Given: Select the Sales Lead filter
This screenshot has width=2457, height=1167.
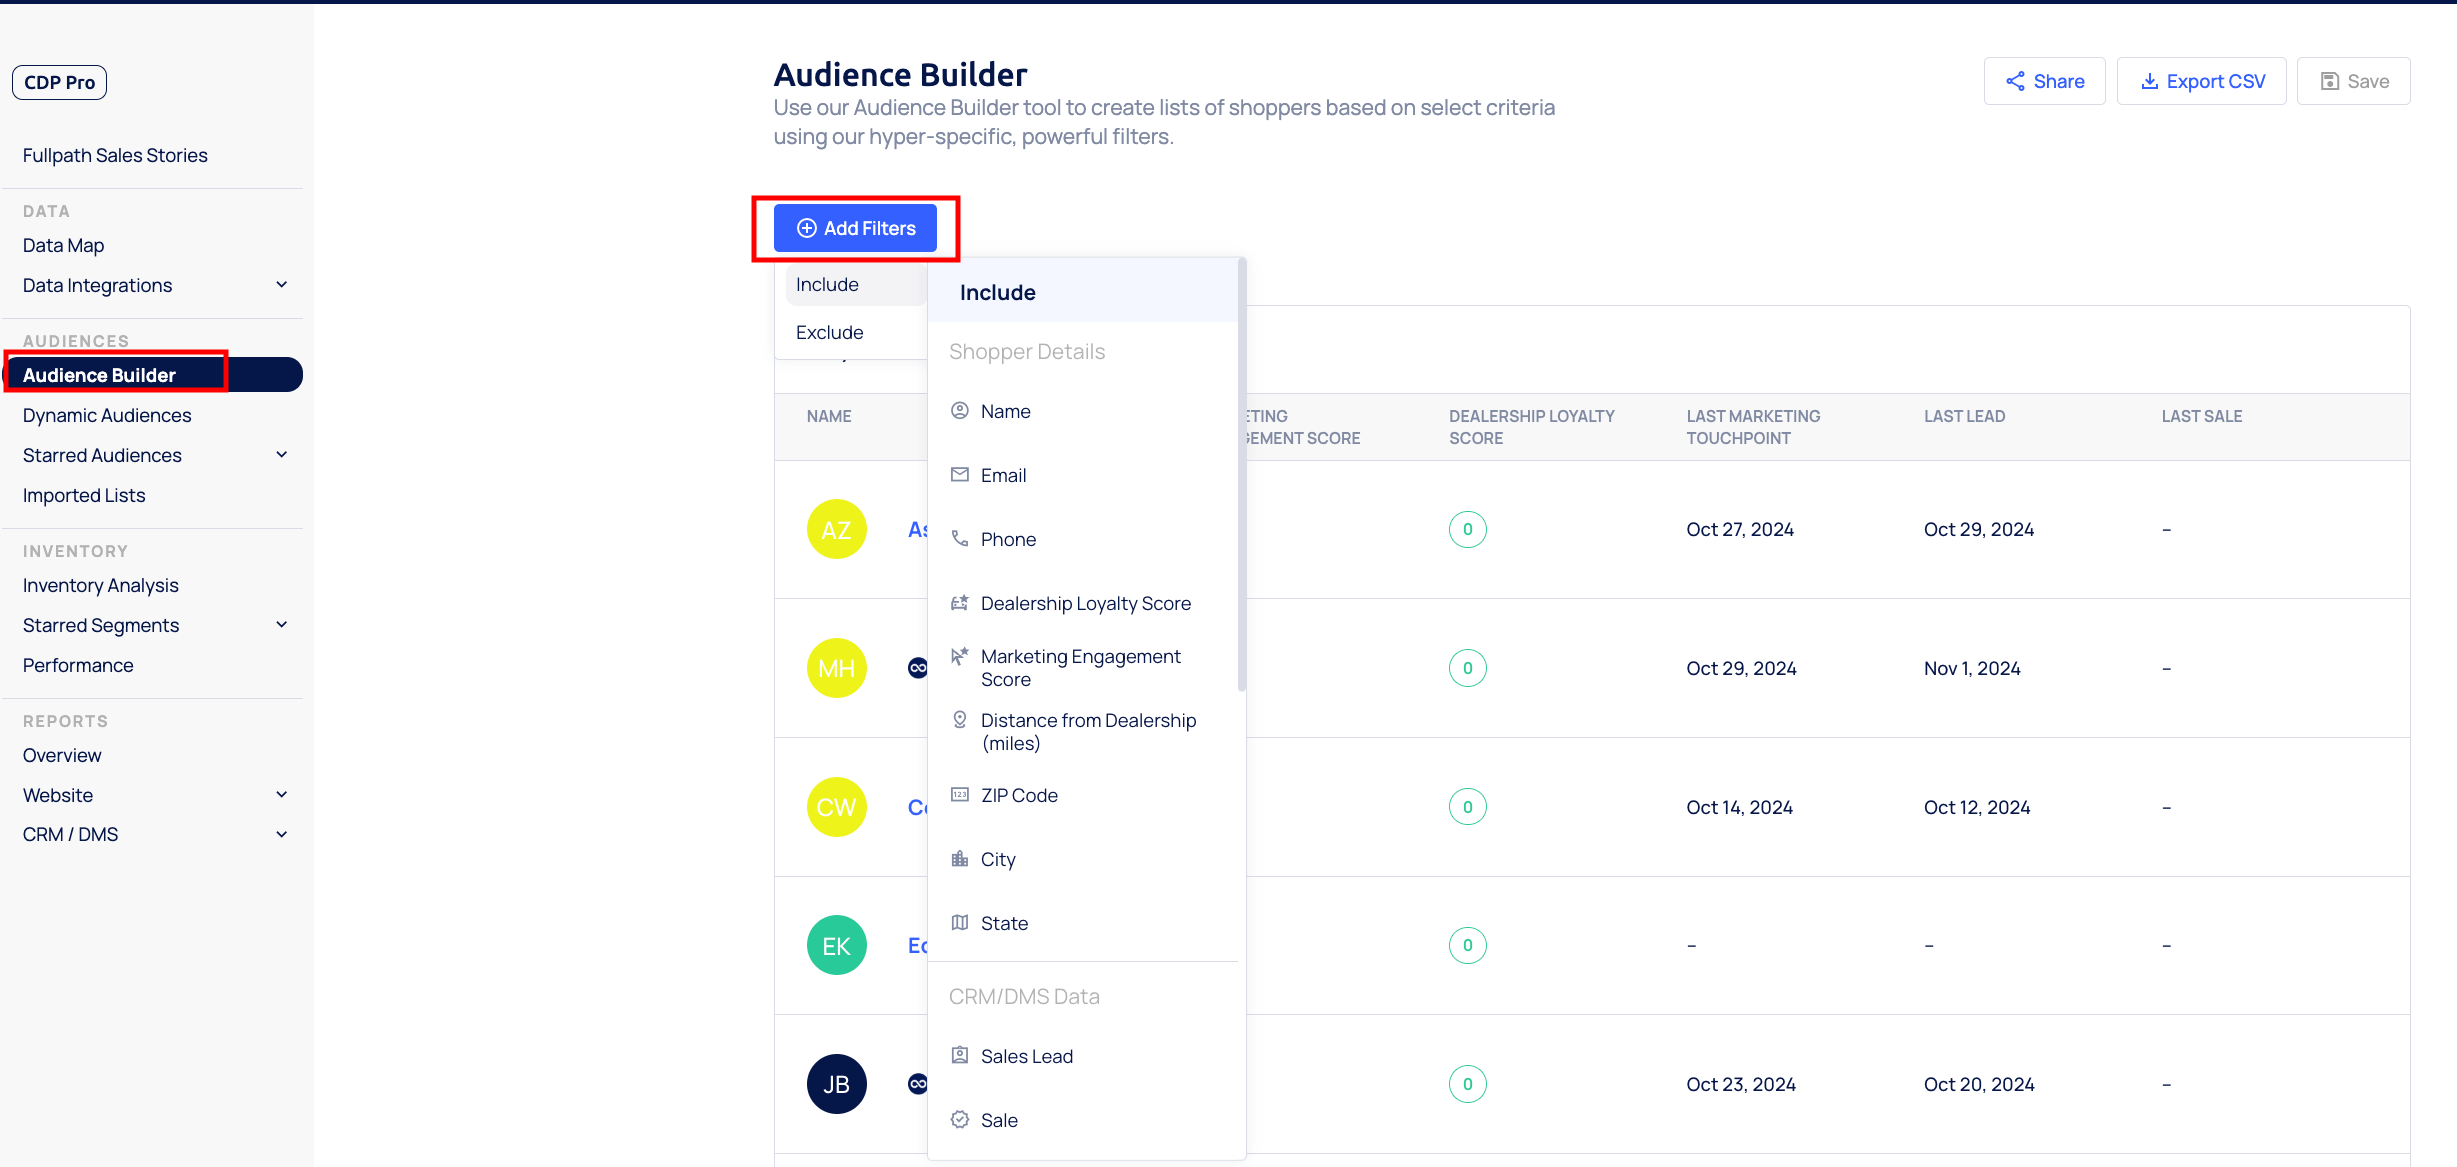Looking at the screenshot, I should [1026, 1056].
